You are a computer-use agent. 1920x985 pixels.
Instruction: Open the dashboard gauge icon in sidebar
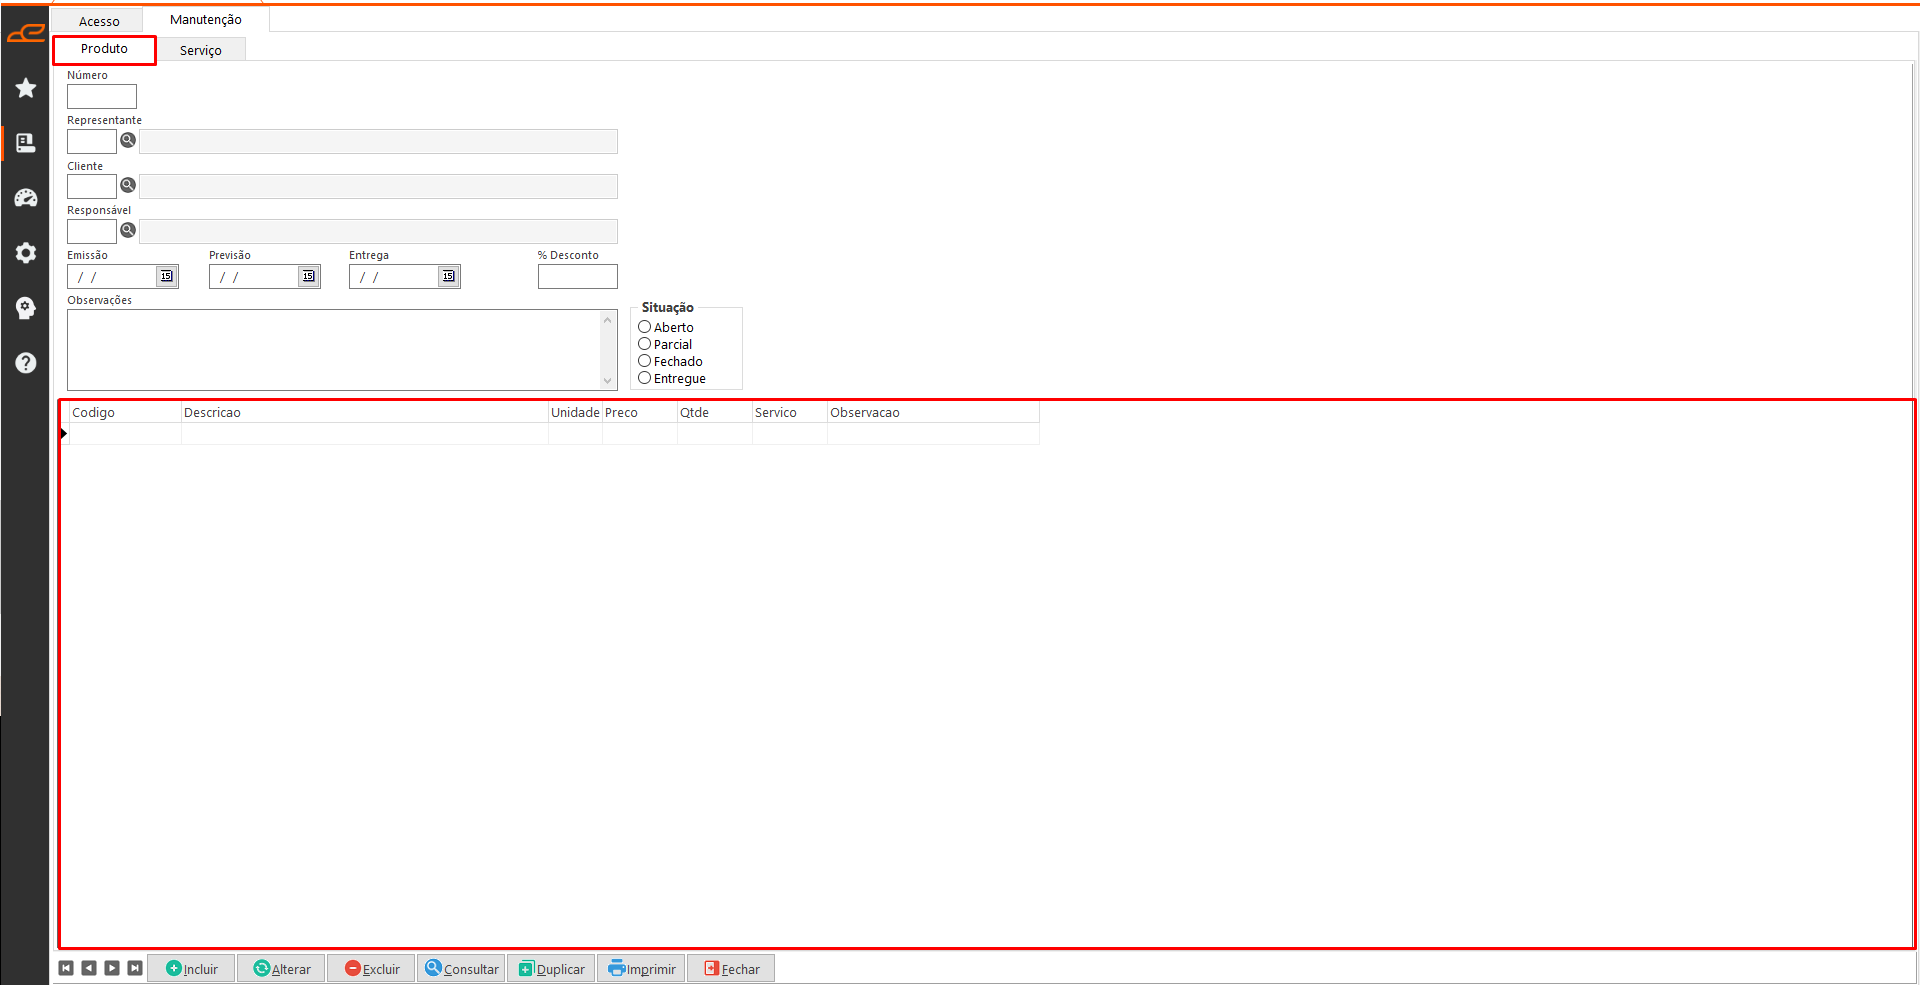click(x=26, y=198)
